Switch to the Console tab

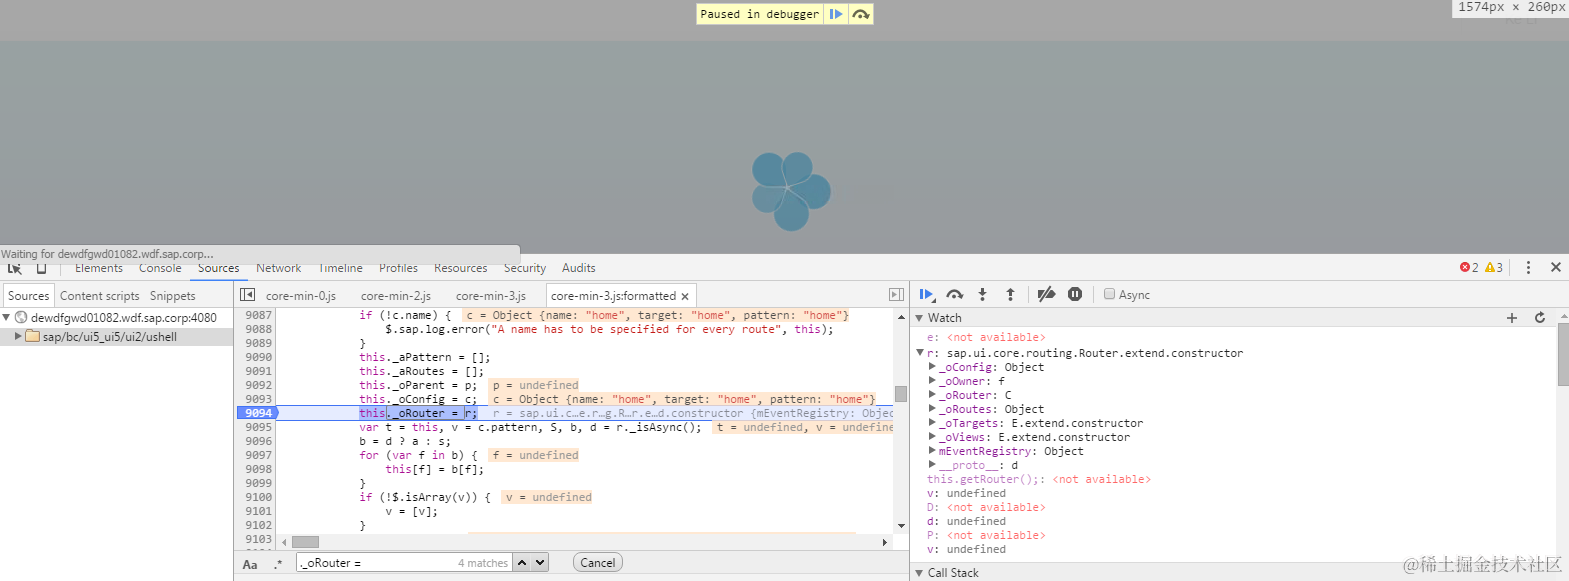(x=160, y=268)
